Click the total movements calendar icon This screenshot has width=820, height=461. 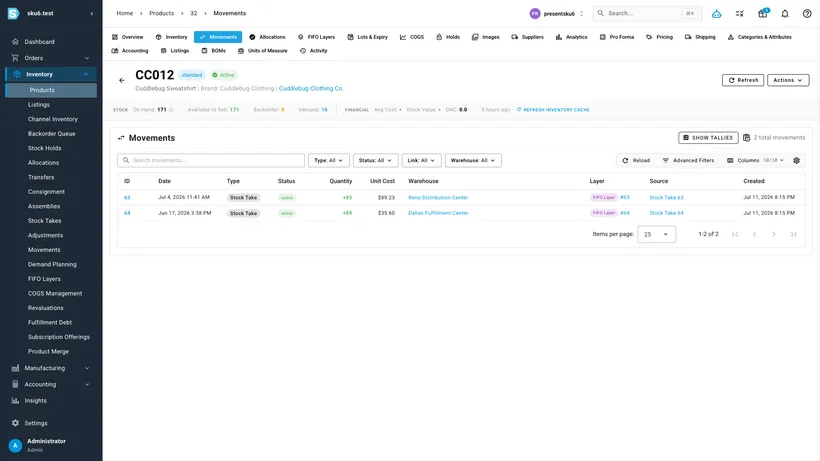tap(746, 137)
